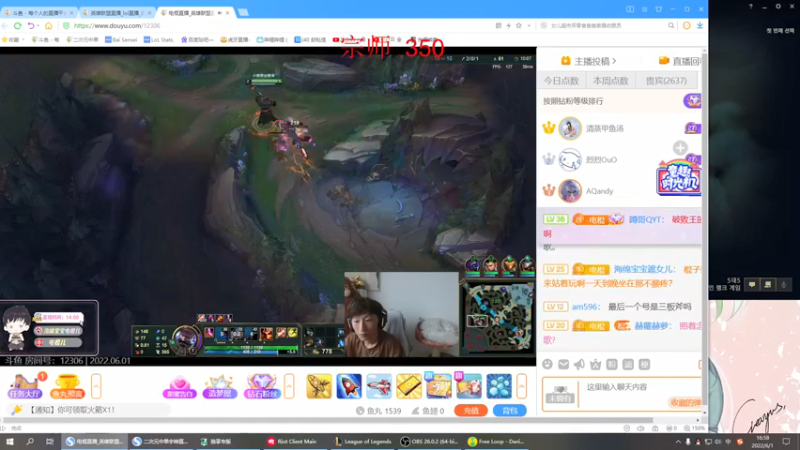Click the envelope message icon in chat toolbar
The image size is (800, 450).
coord(563,364)
